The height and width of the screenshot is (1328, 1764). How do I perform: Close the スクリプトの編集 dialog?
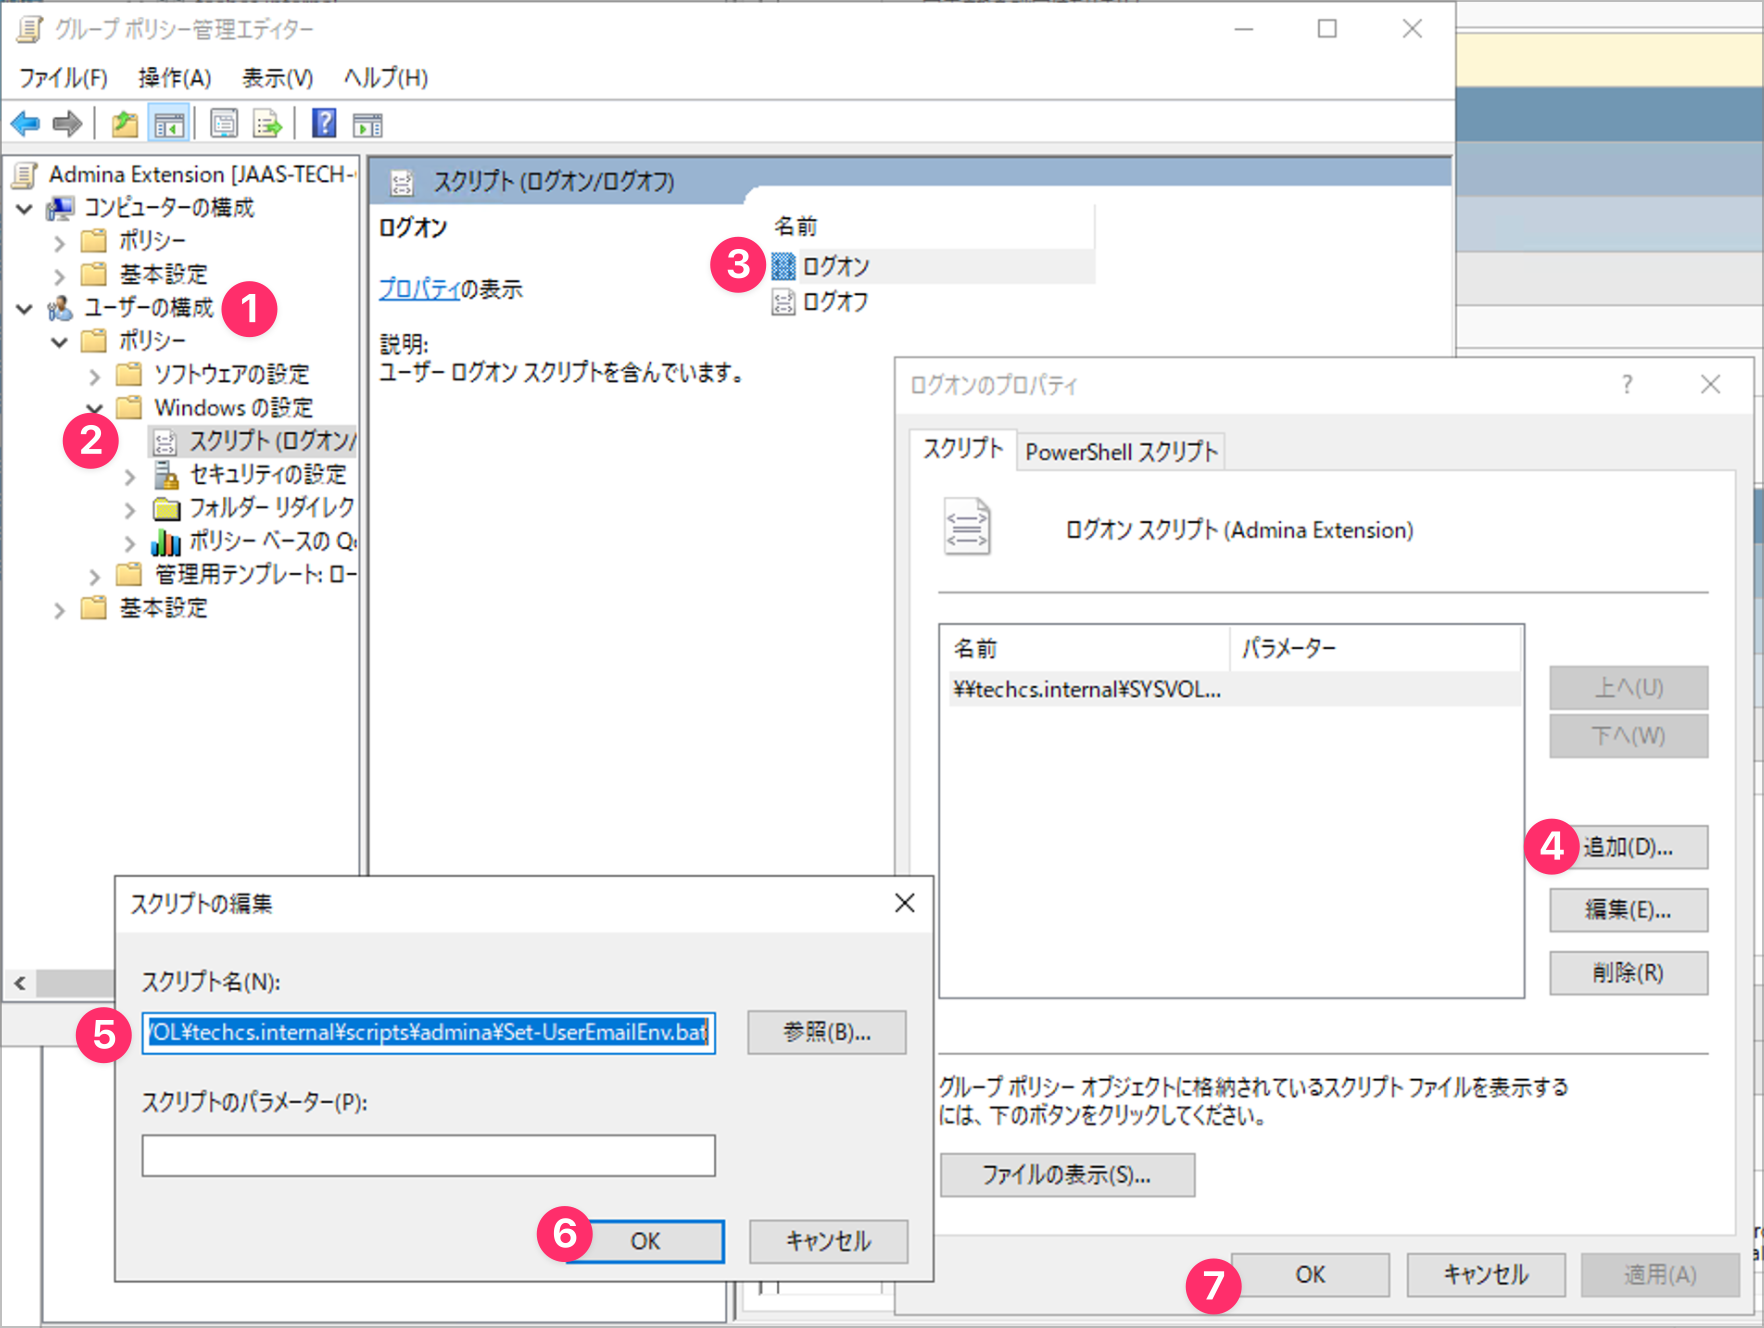905,903
